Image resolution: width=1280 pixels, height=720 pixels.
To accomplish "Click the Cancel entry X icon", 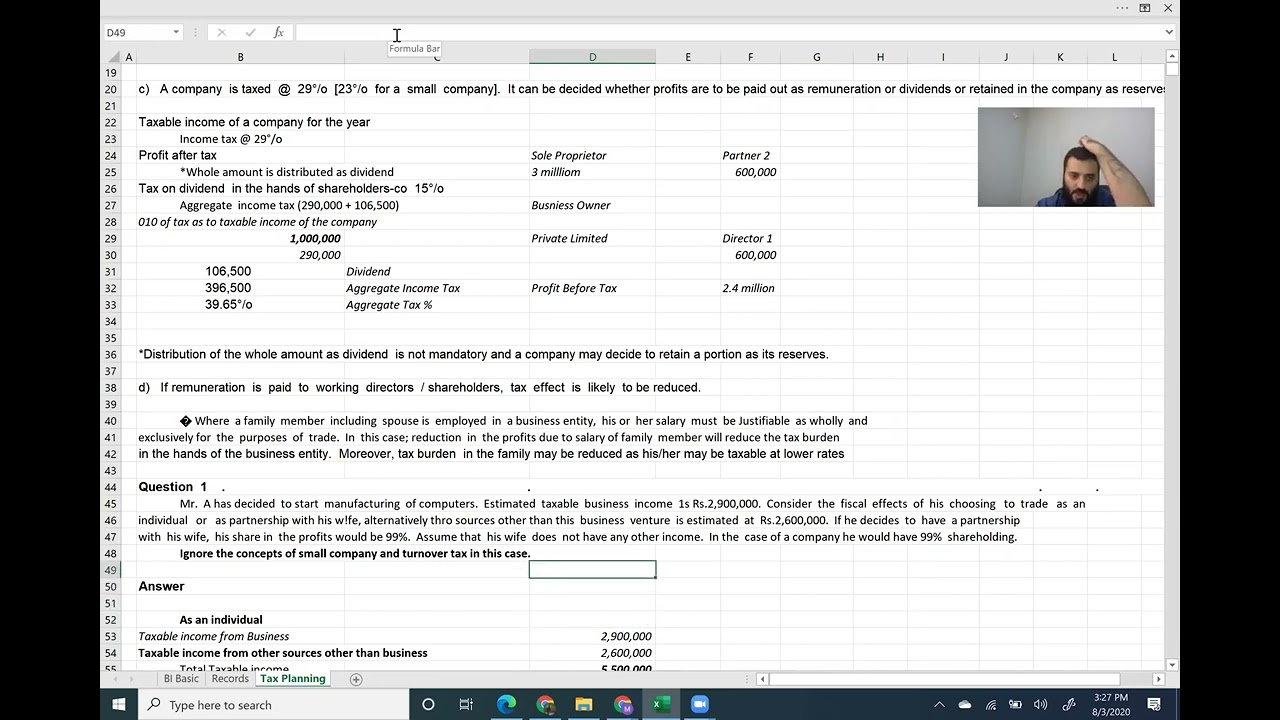I will [221, 32].
